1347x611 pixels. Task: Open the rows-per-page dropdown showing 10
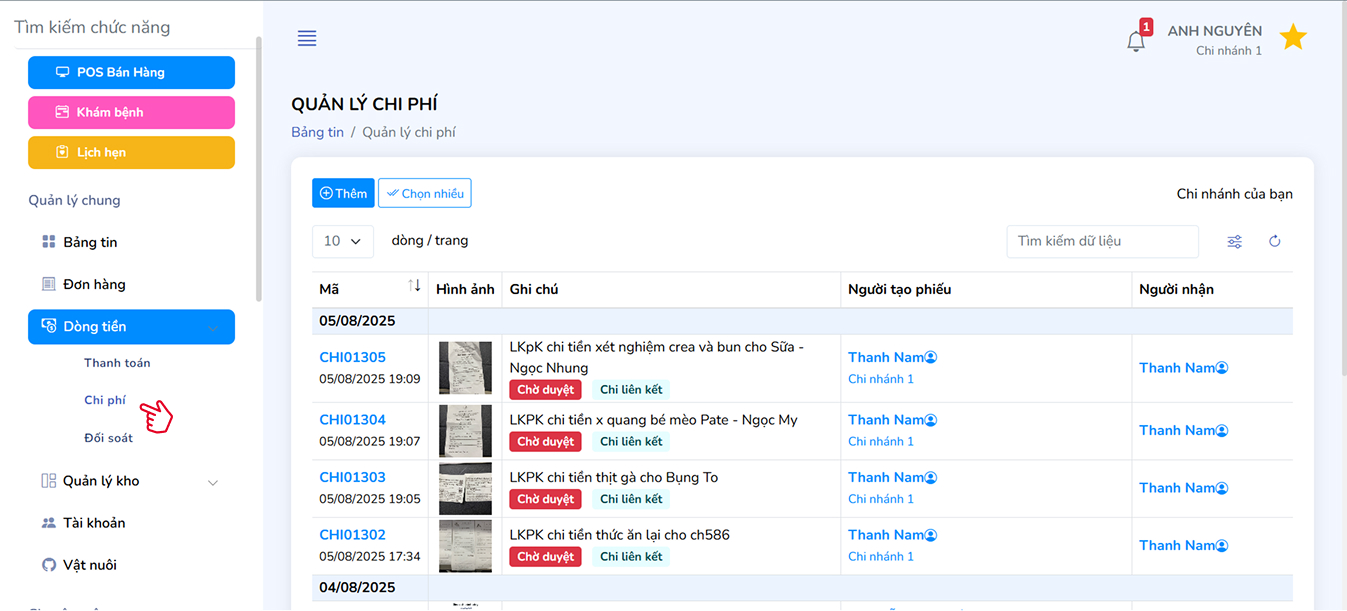343,241
